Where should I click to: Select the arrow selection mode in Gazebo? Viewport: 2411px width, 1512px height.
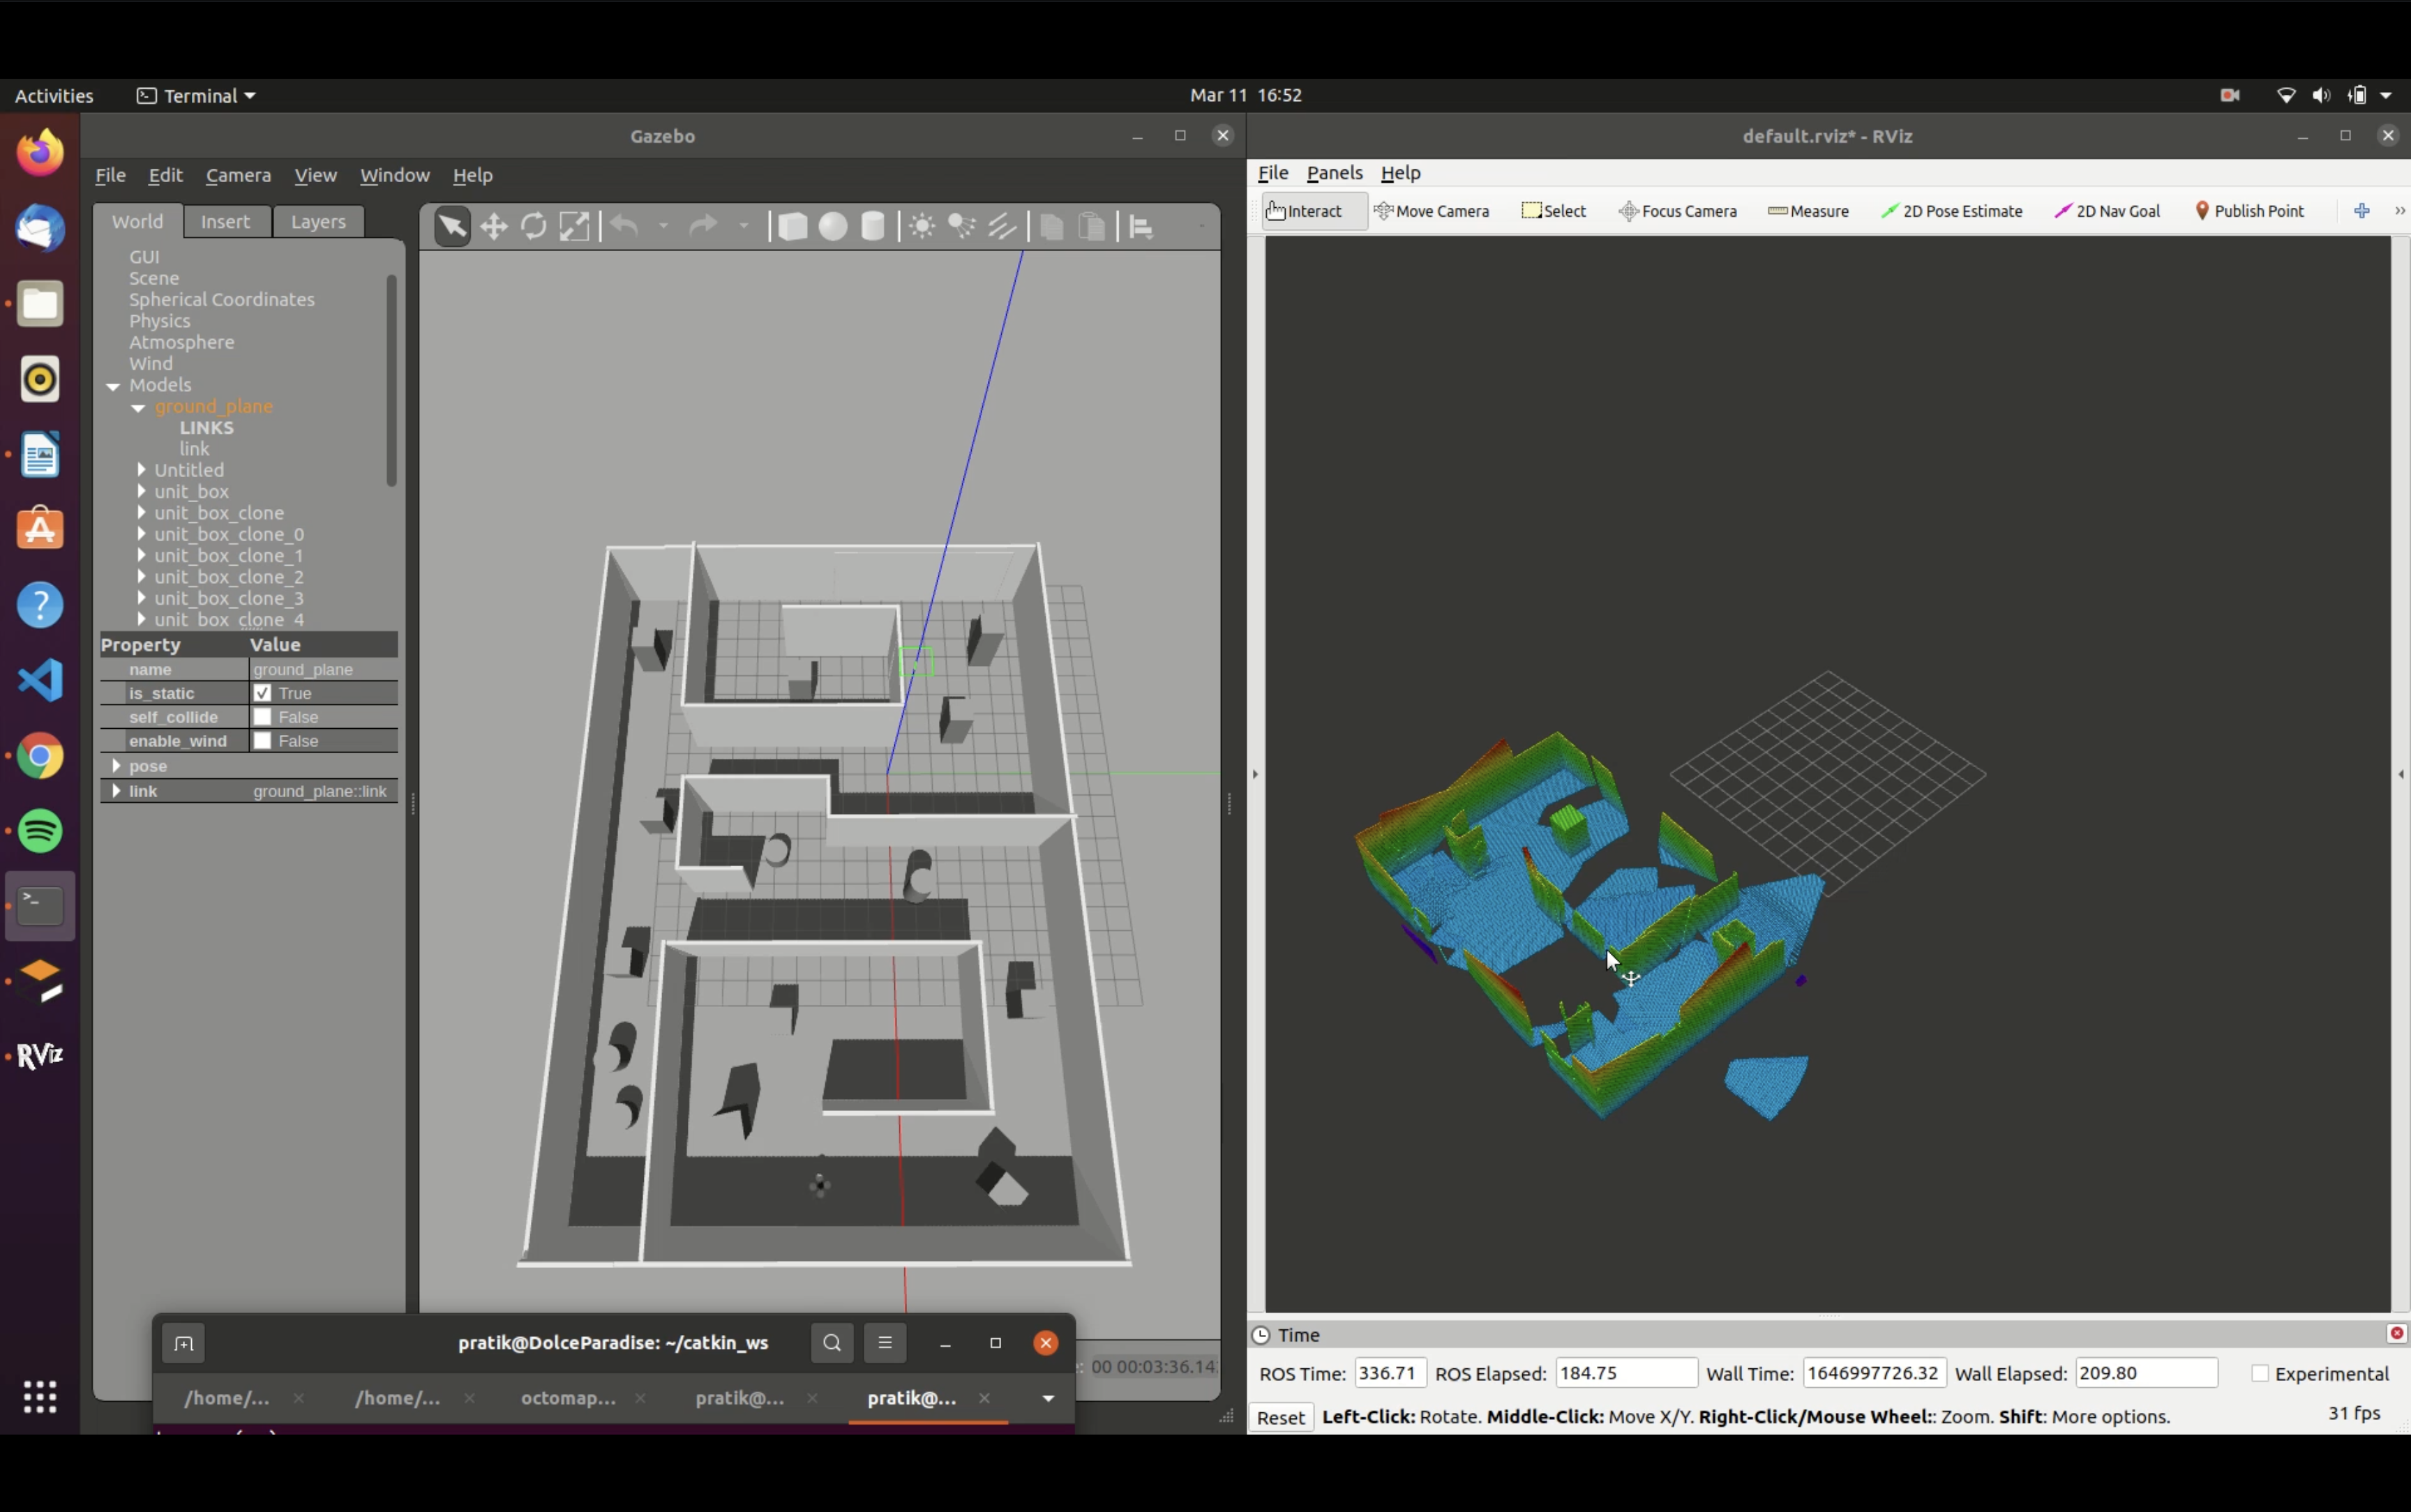452,227
